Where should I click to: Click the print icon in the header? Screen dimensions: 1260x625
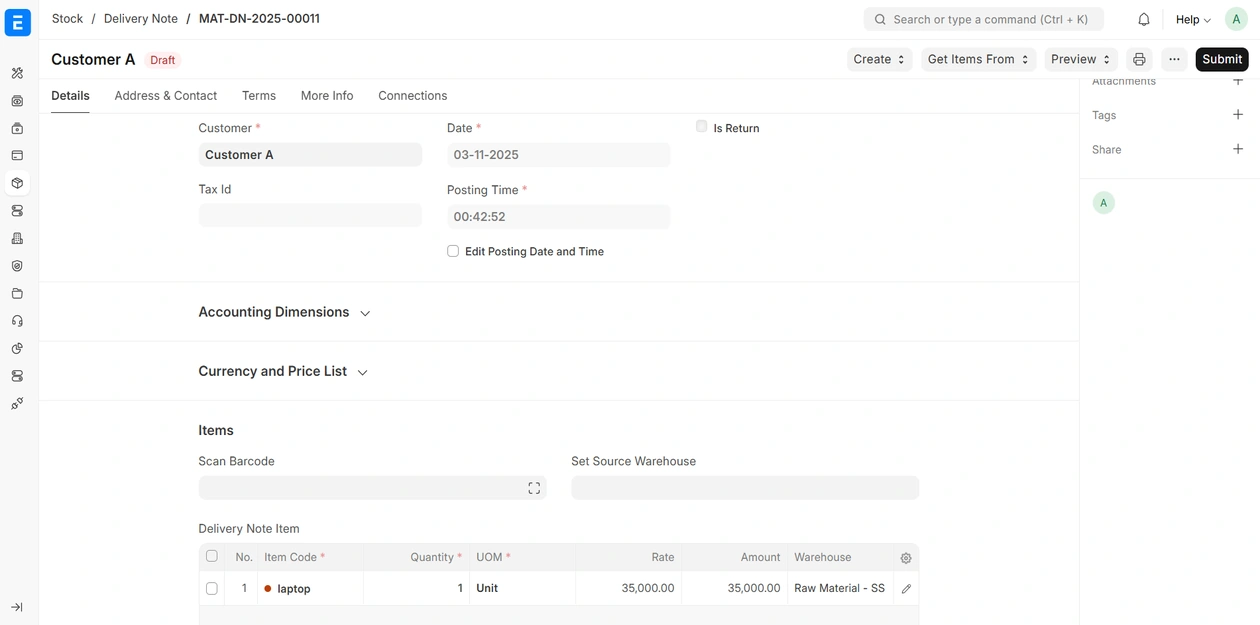[1139, 59]
